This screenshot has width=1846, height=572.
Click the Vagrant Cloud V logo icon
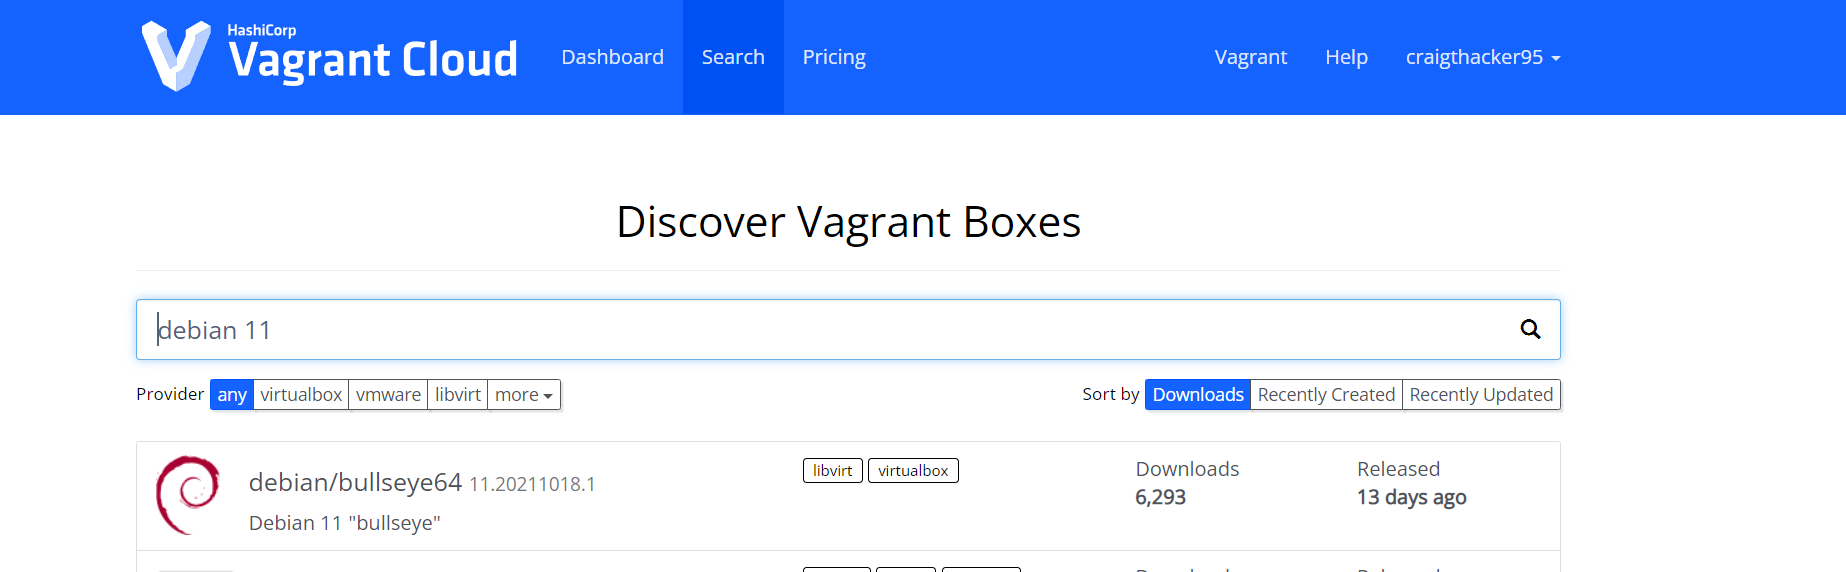tap(176, 56)
